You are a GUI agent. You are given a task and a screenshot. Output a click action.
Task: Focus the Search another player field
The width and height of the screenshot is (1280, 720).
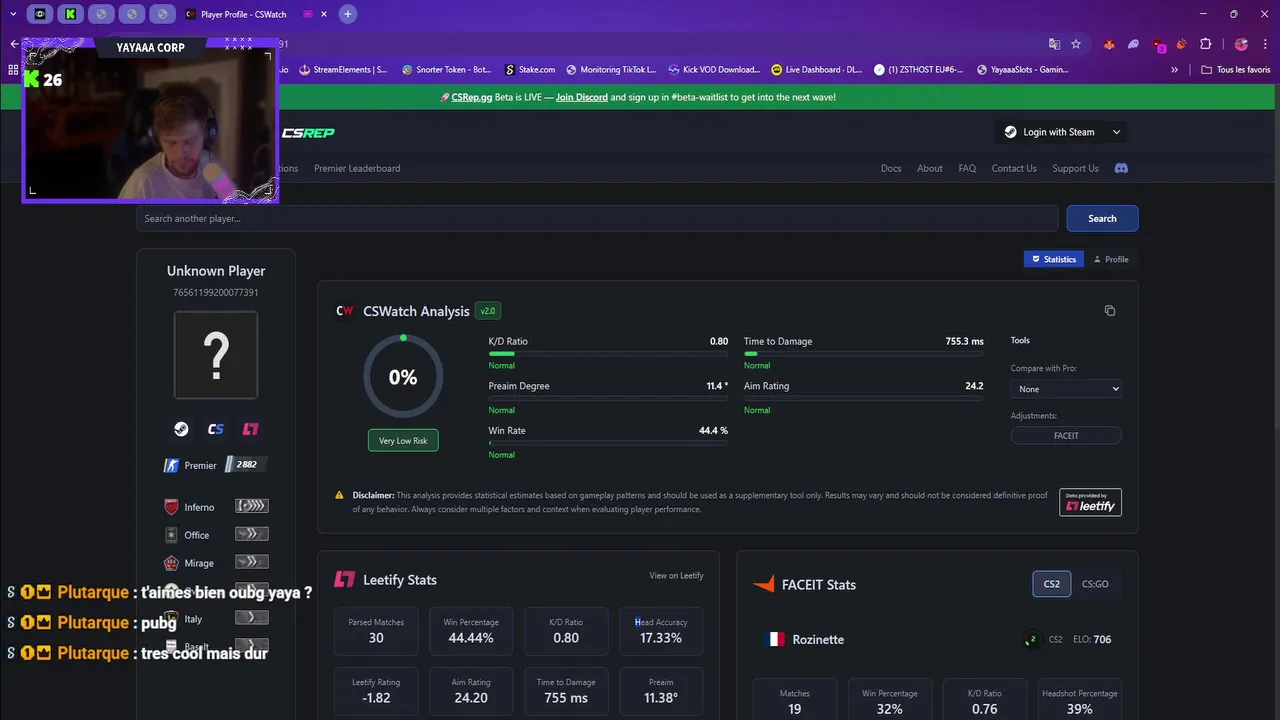click(x=597, y=218)
